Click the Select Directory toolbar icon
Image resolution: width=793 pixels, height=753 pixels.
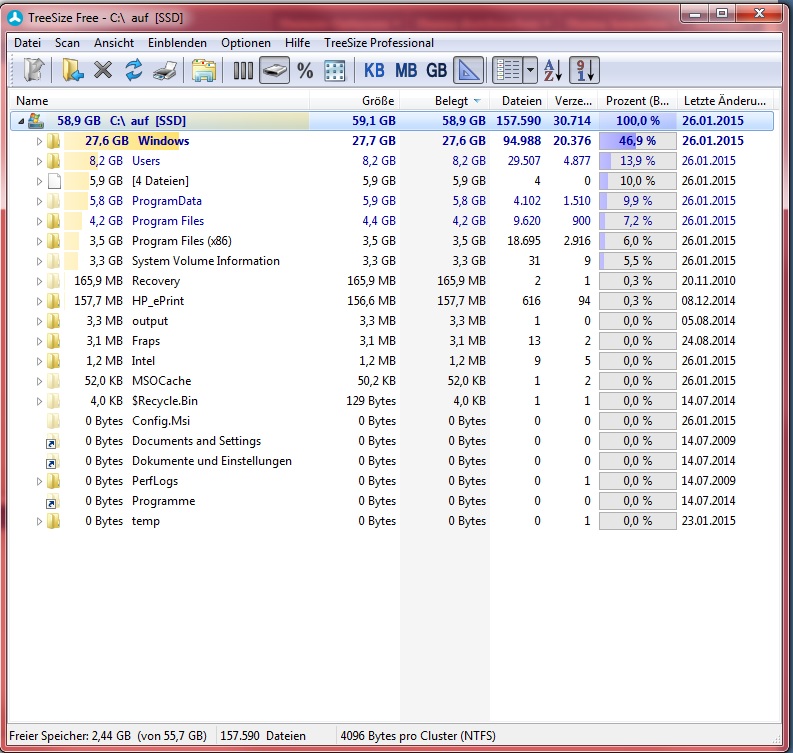coord(34,70)
